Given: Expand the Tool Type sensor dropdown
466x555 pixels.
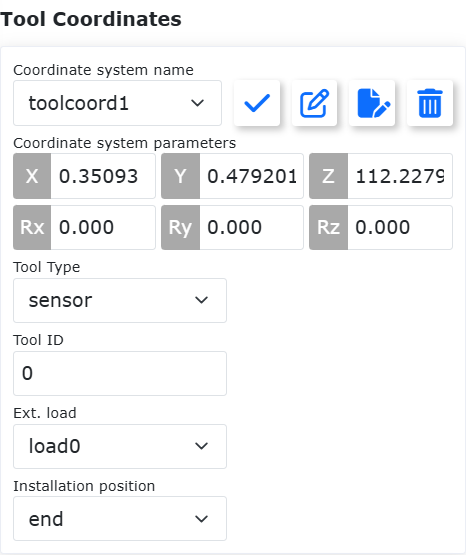Looking at the screenshot, I should (120, 300).
